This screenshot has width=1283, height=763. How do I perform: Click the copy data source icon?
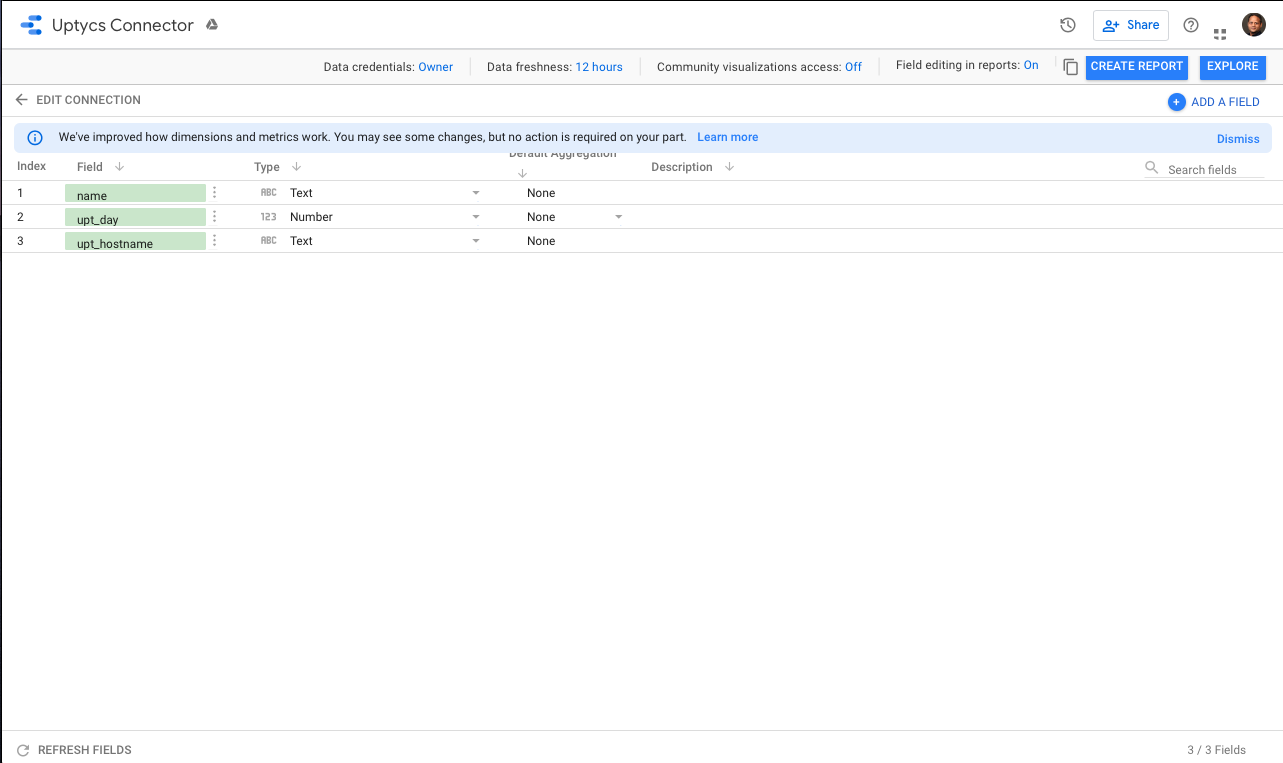coord(1070,67)
